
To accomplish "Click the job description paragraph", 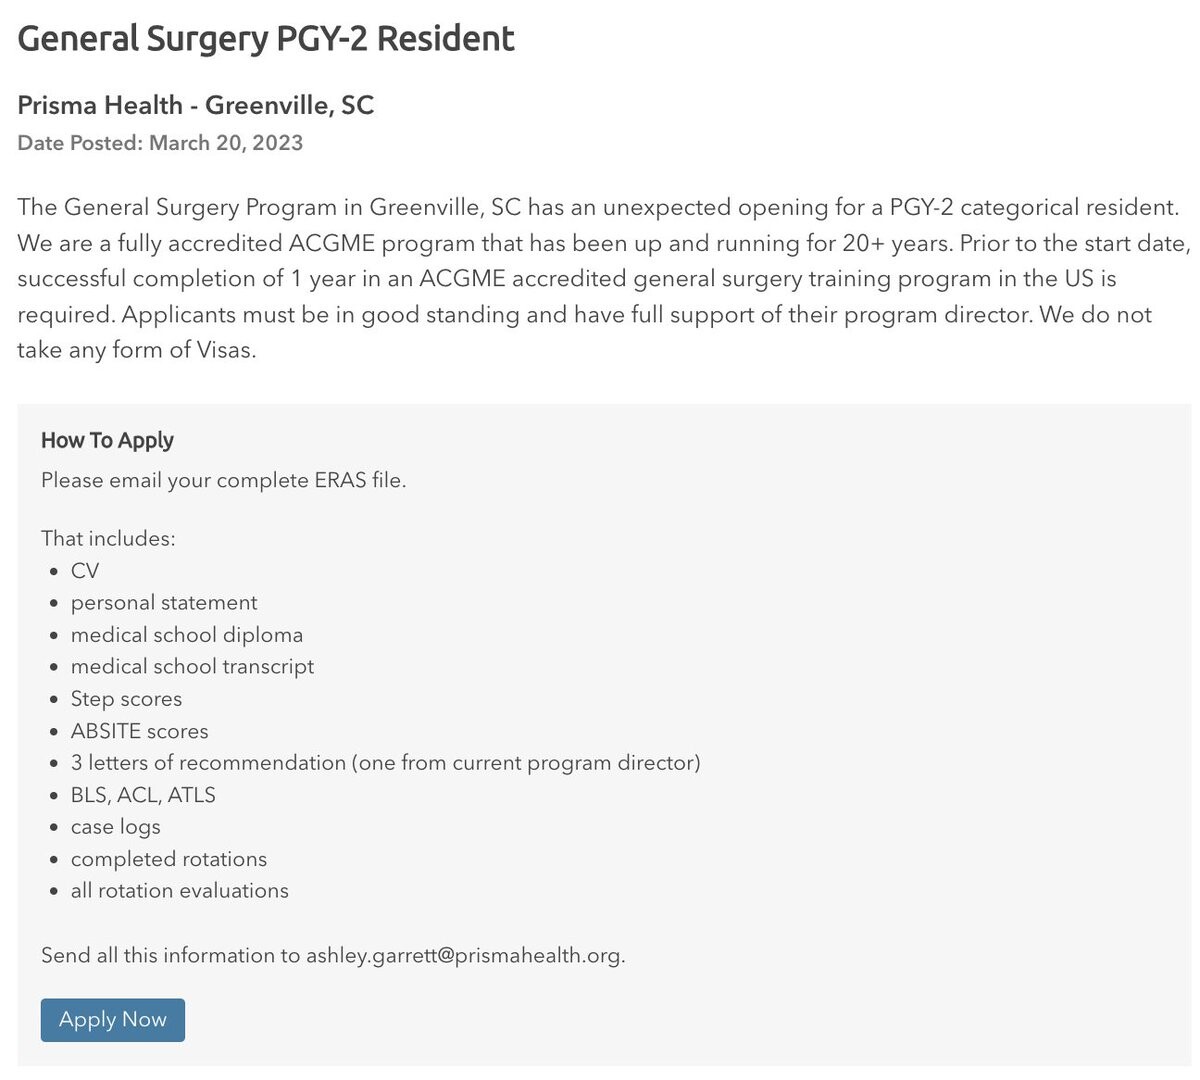I will coord(600,279).
